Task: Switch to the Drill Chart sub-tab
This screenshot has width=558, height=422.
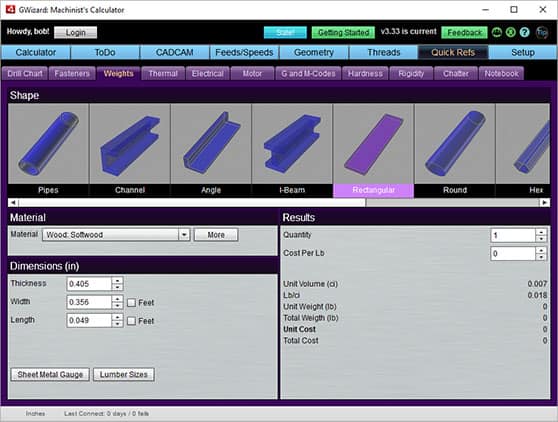Action: click(25, 74)
